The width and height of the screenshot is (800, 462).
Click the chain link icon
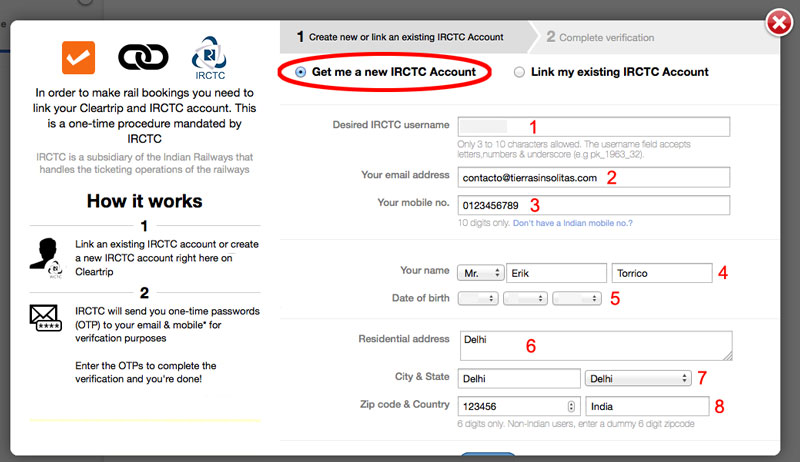[143, 57]
